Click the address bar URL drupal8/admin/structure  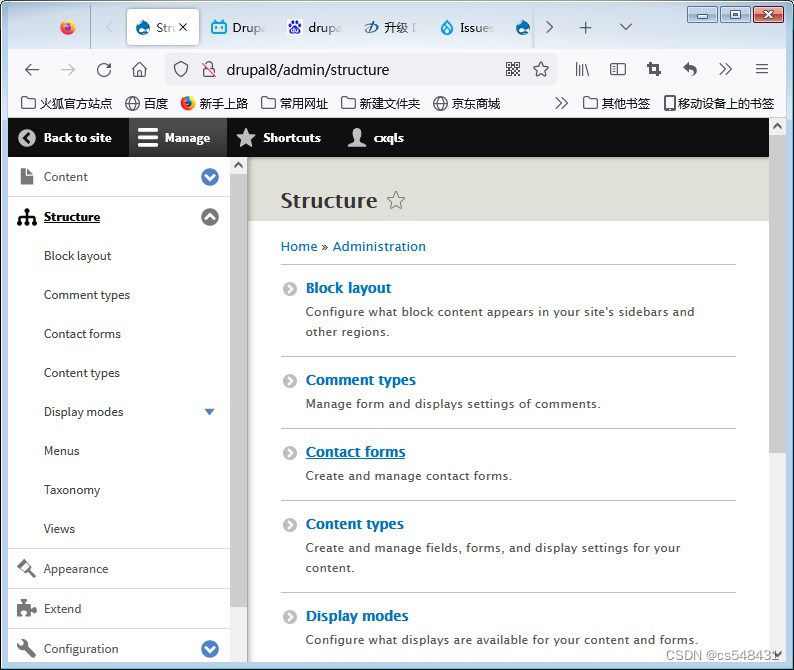click(307, 69)
